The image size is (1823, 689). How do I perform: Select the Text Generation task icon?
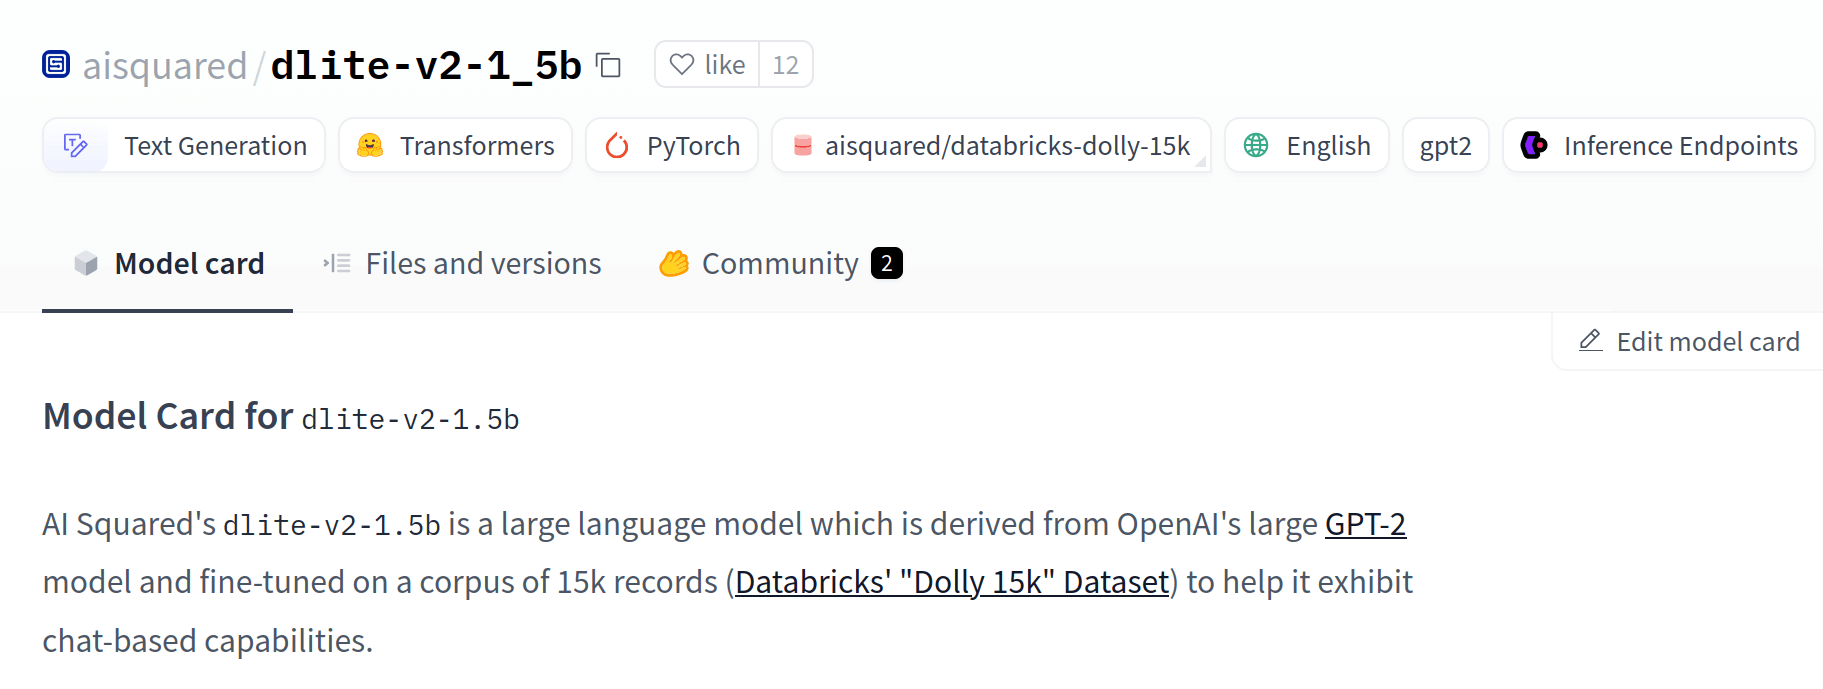click(76, 146)
